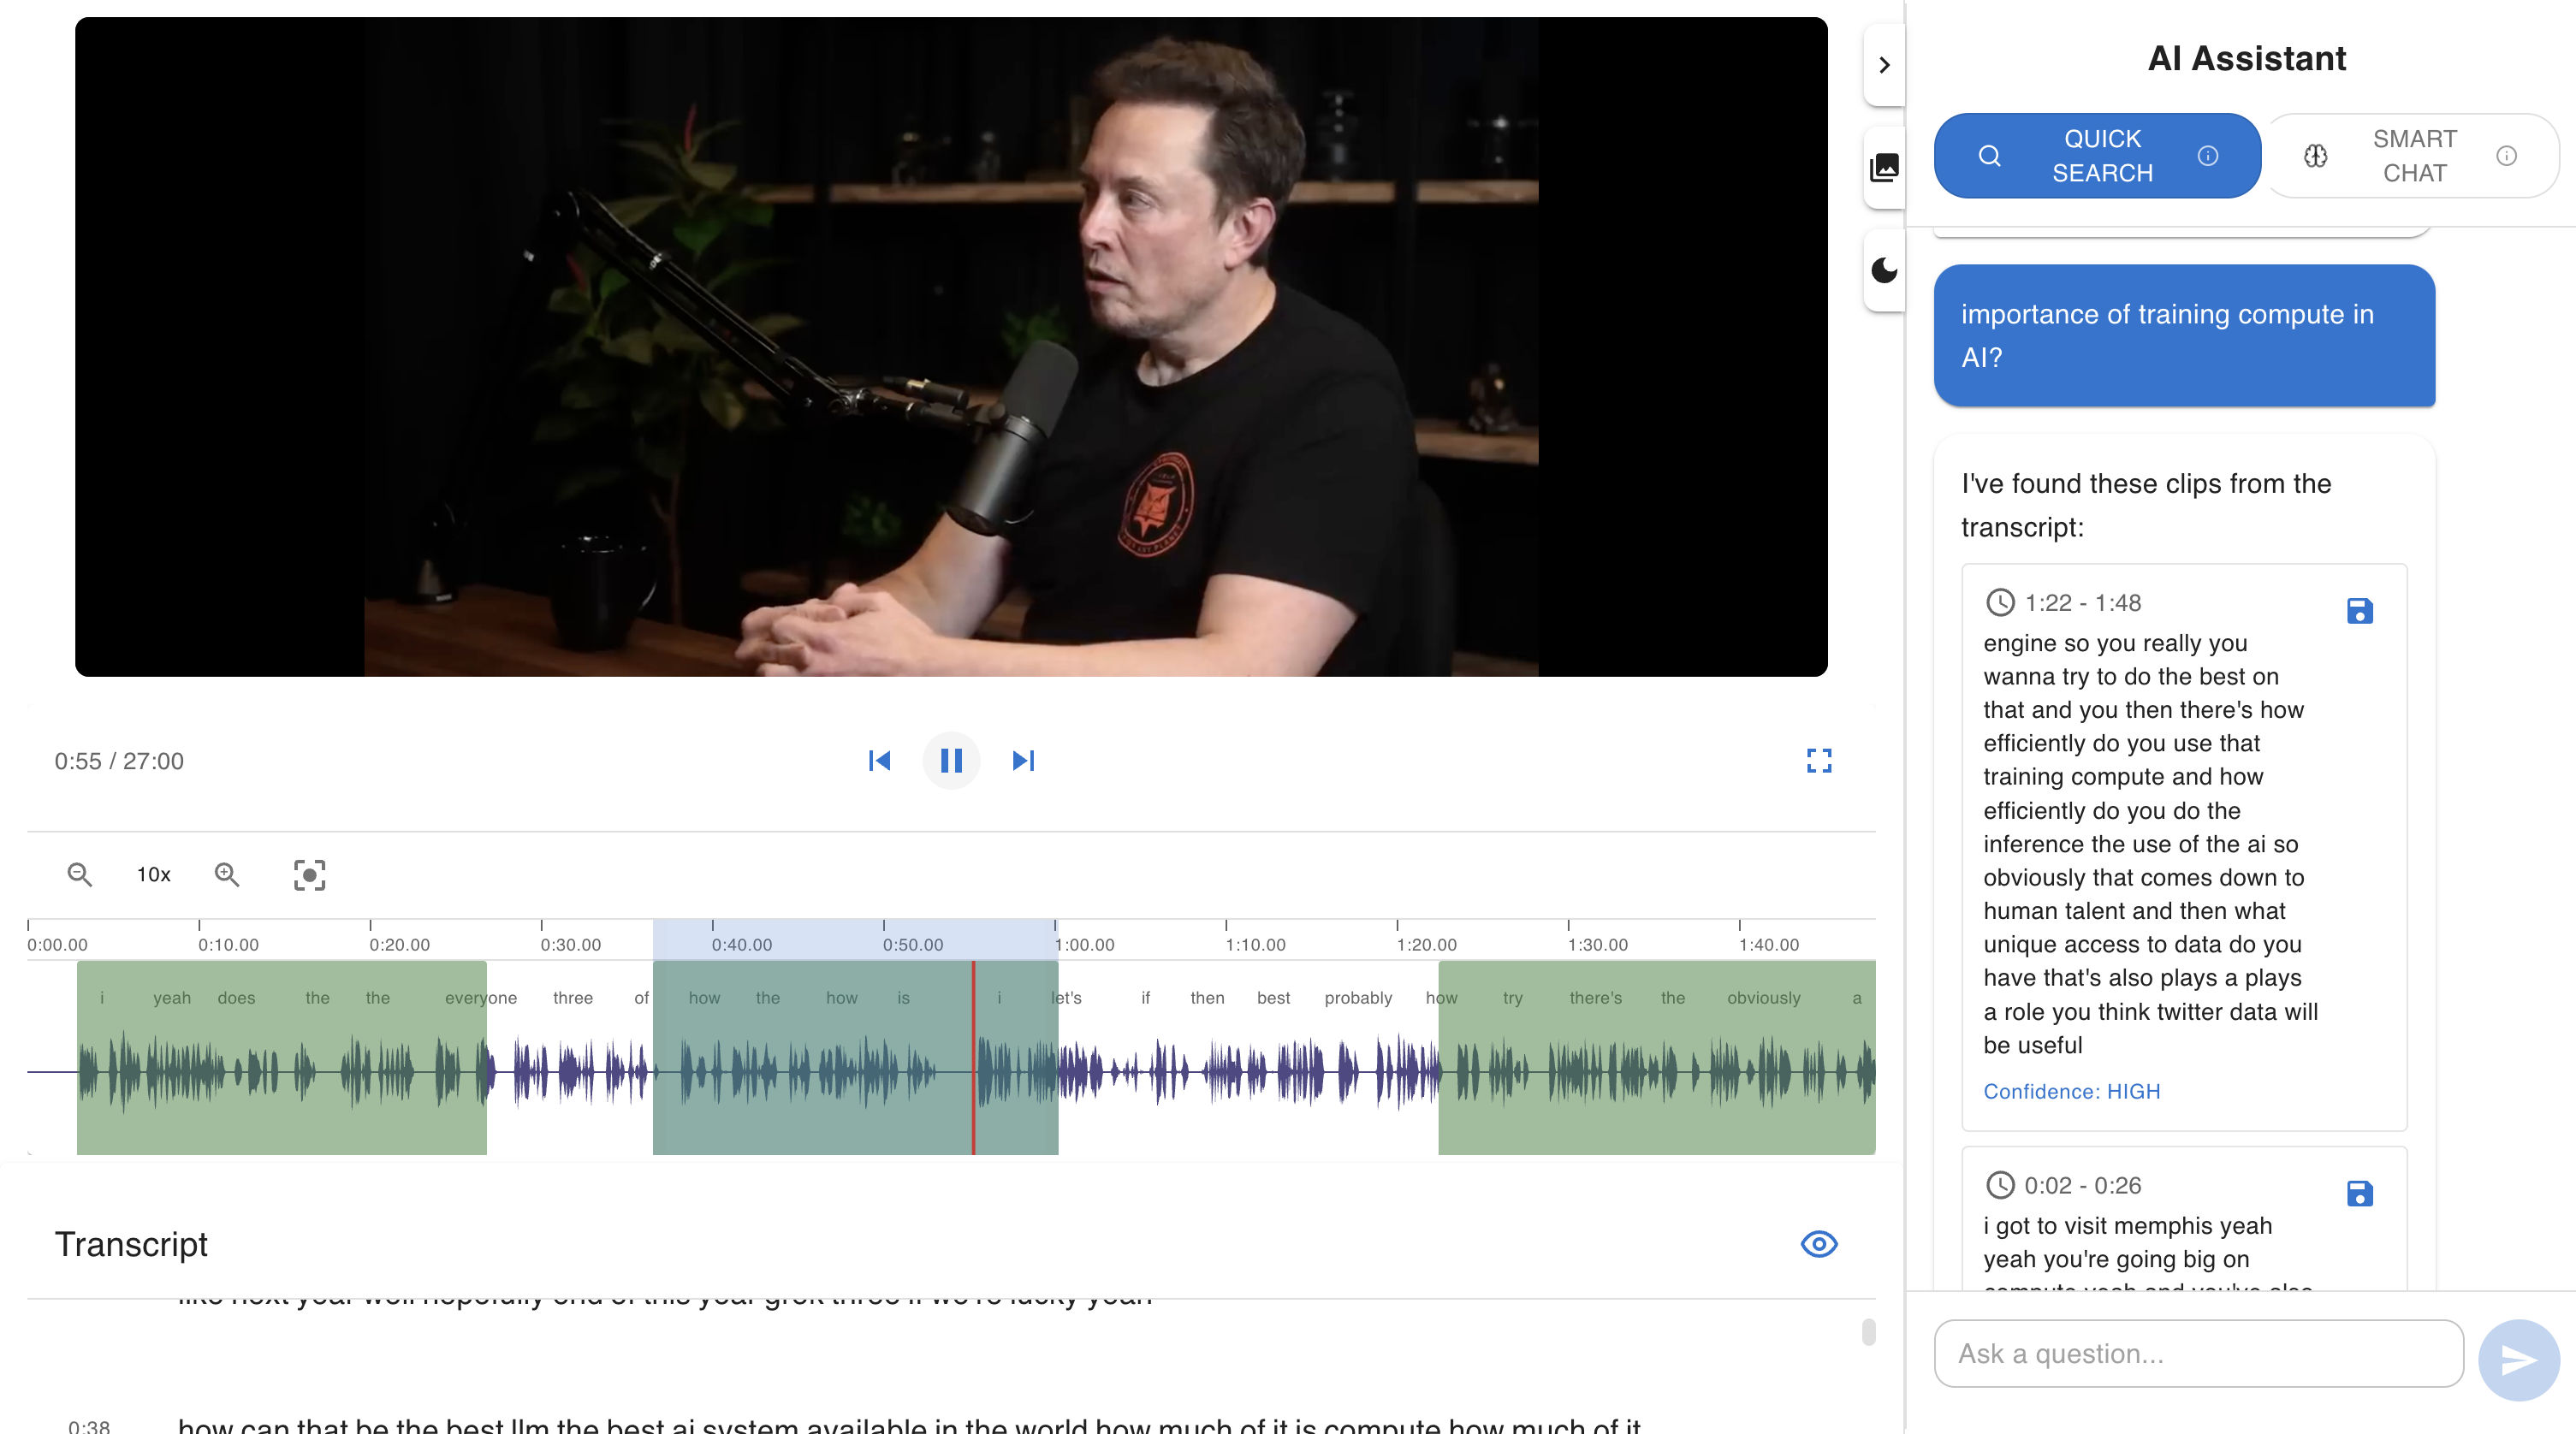This screenshot has height=1434, width=2576.
Task: Collapse the AI Assistant panel
Action: tap(1884, 65)
